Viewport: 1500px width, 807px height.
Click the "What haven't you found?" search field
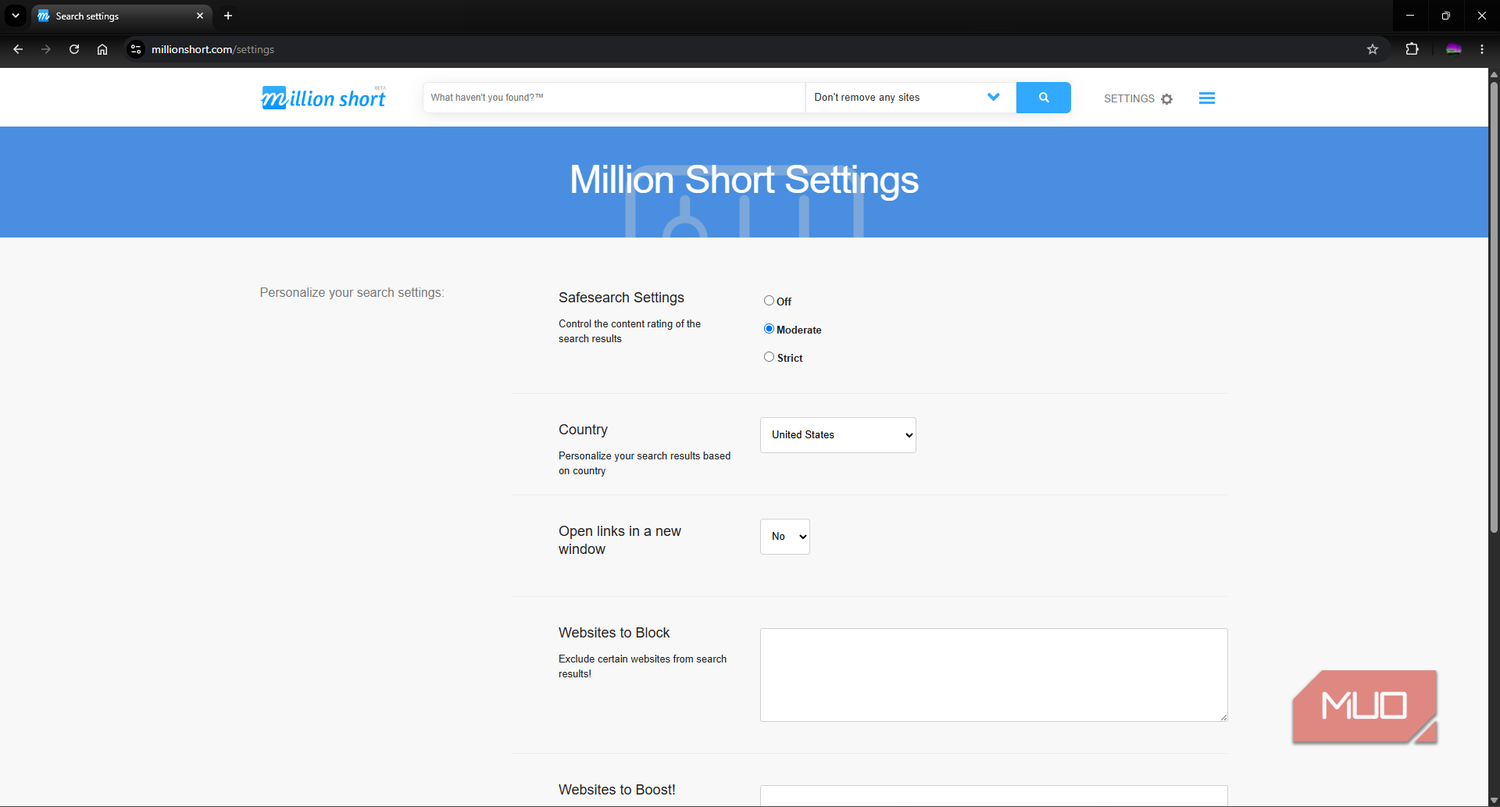tap(614, 98)
